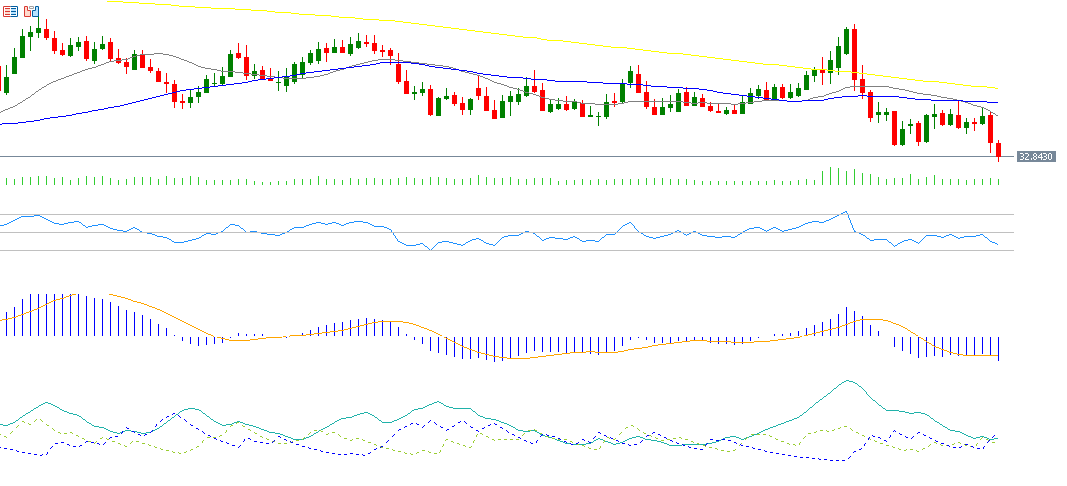Click the solid teal ADX line peak
This screenshot has height=486, width=1067.
click(x=848, y=381)
